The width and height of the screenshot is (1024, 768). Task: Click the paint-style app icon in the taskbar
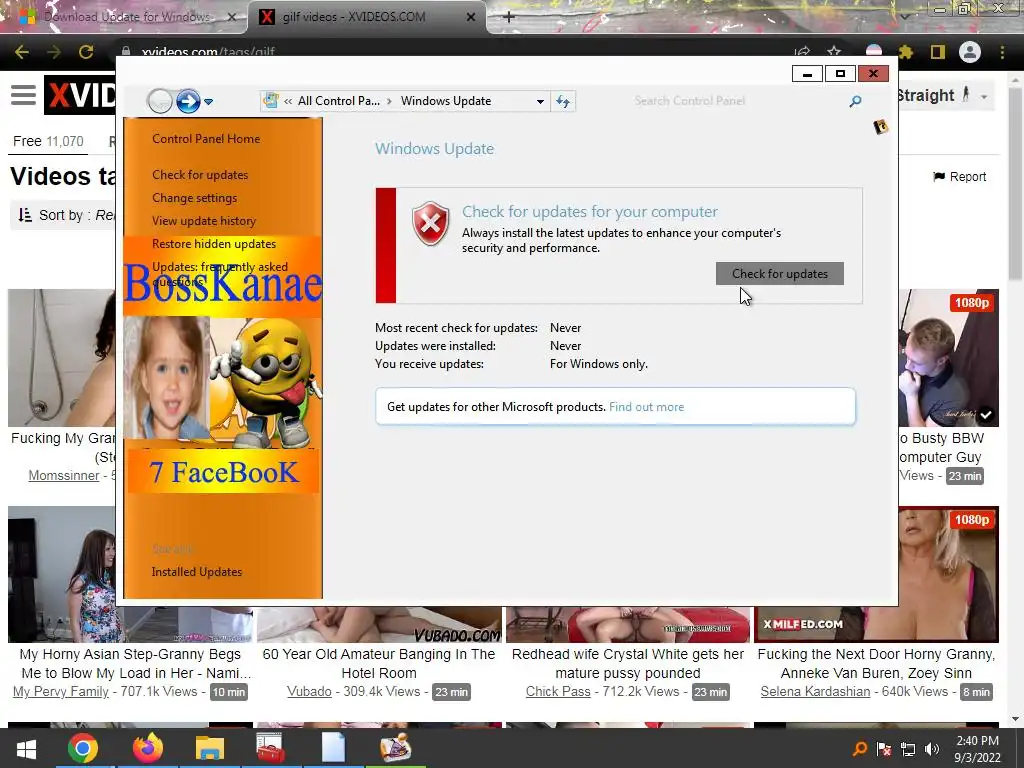point(396,748)
